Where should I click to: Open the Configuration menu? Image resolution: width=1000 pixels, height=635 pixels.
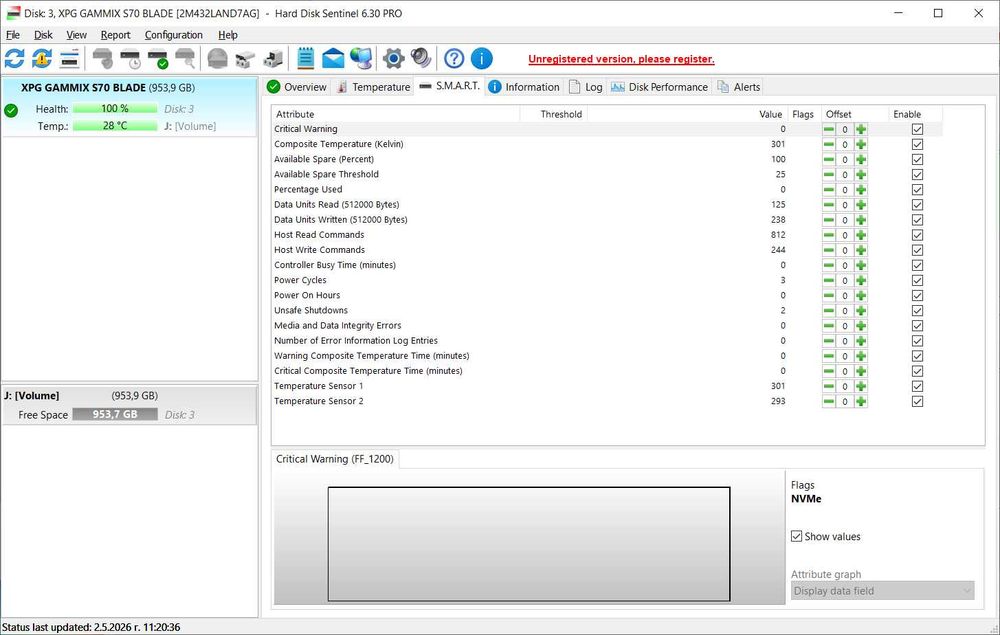(x=173, y=35)
